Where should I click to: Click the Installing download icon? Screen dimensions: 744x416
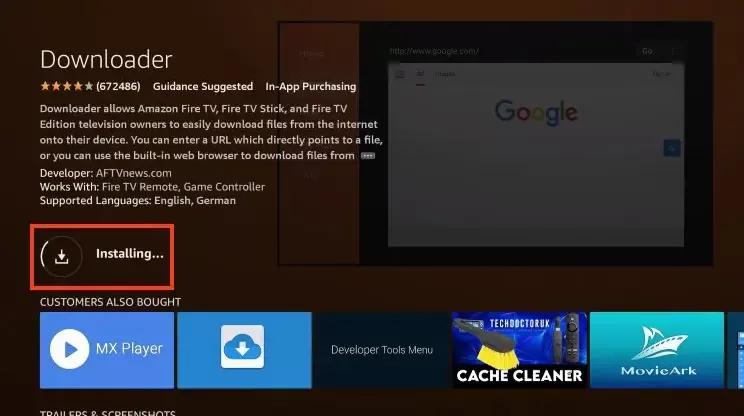[x=61, y=257]
